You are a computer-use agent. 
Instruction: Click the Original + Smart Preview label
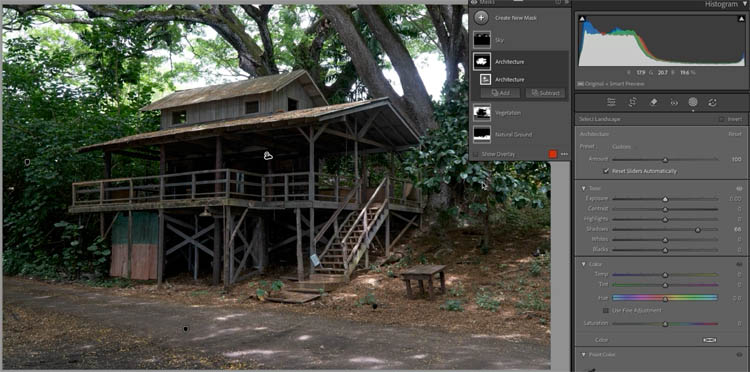pyautogui.click(x=615, y=84)
